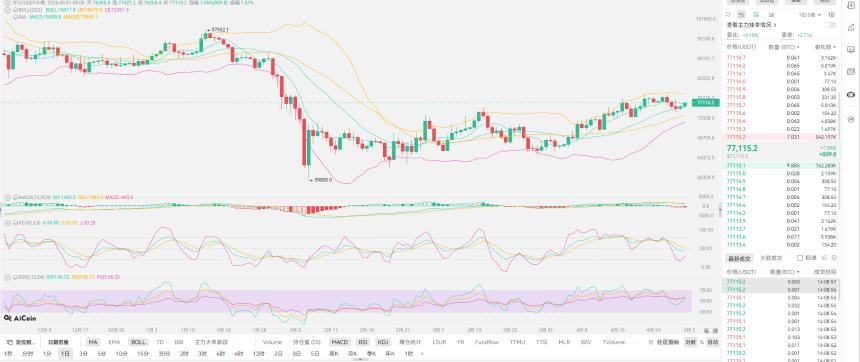Switch price scale to 对数 mode

(690, 342)
